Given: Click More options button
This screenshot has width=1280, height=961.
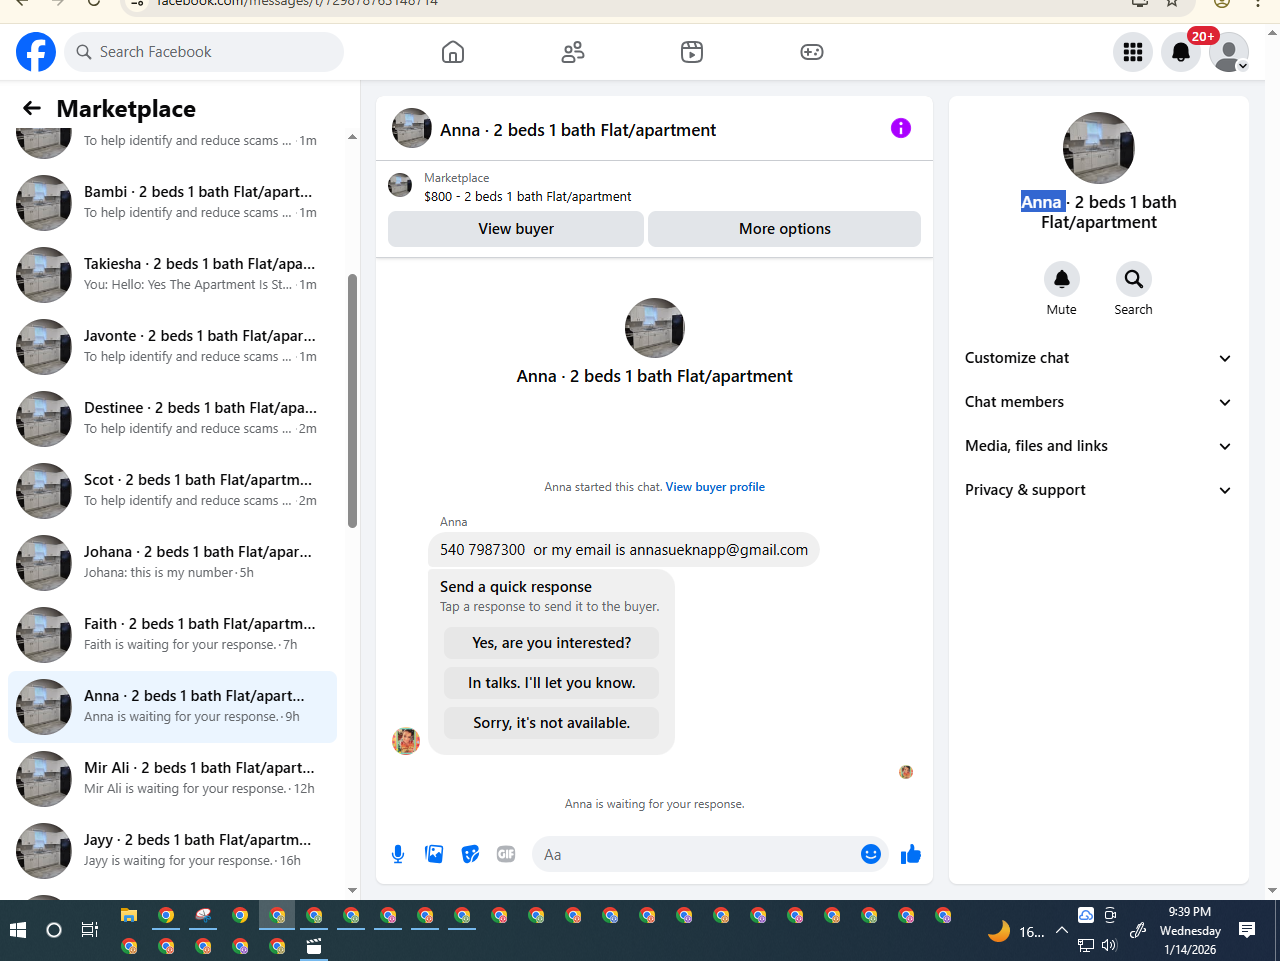Looking at the screenshot, I should [x=785, y=229].
